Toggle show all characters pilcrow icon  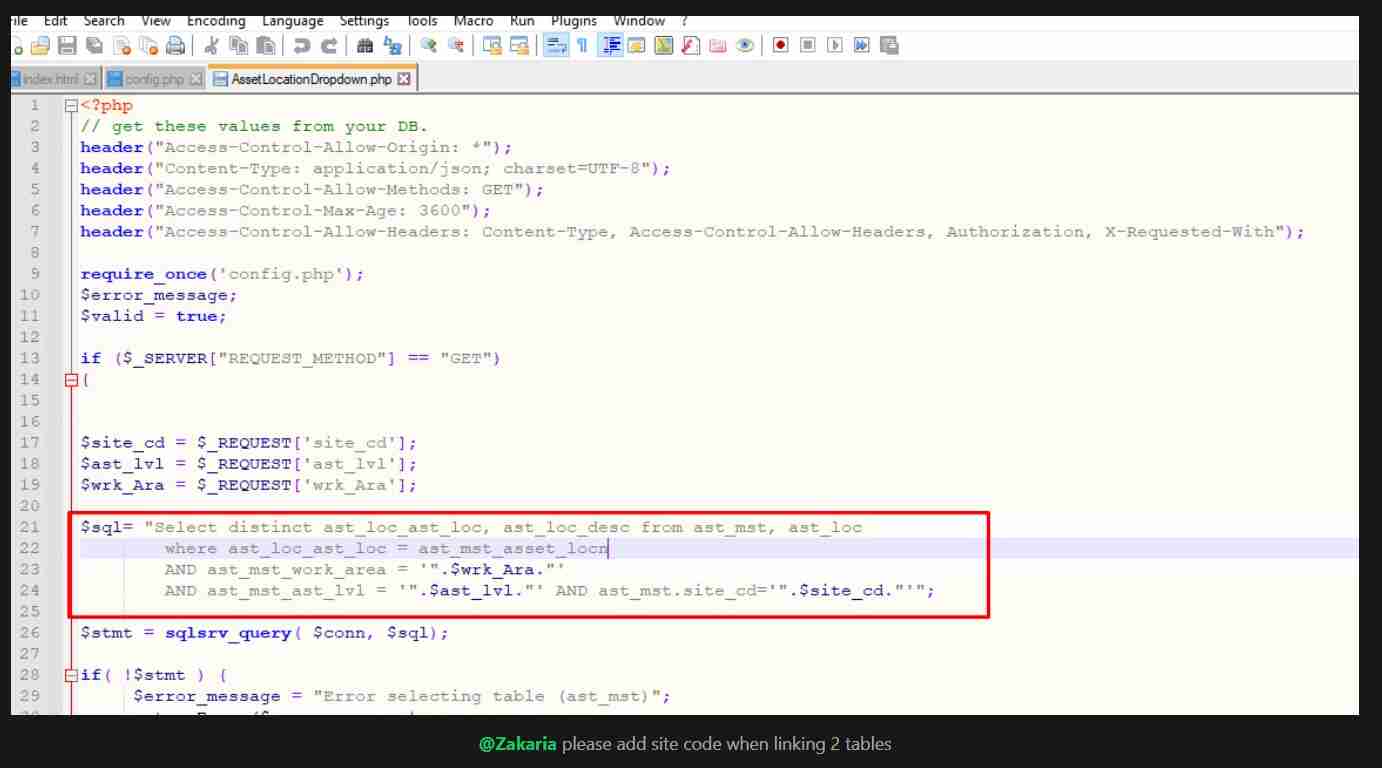pos(581,45)
